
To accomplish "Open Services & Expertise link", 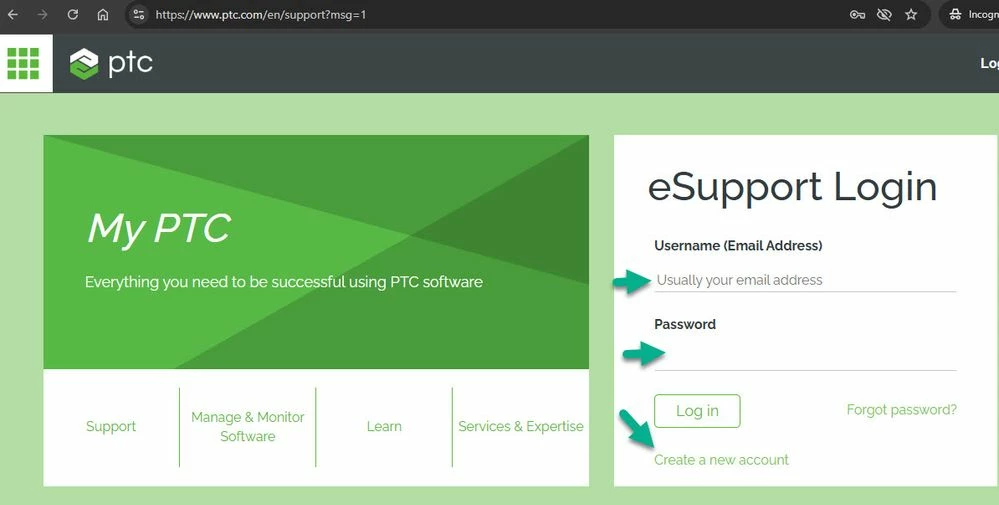I will (521, 427).
